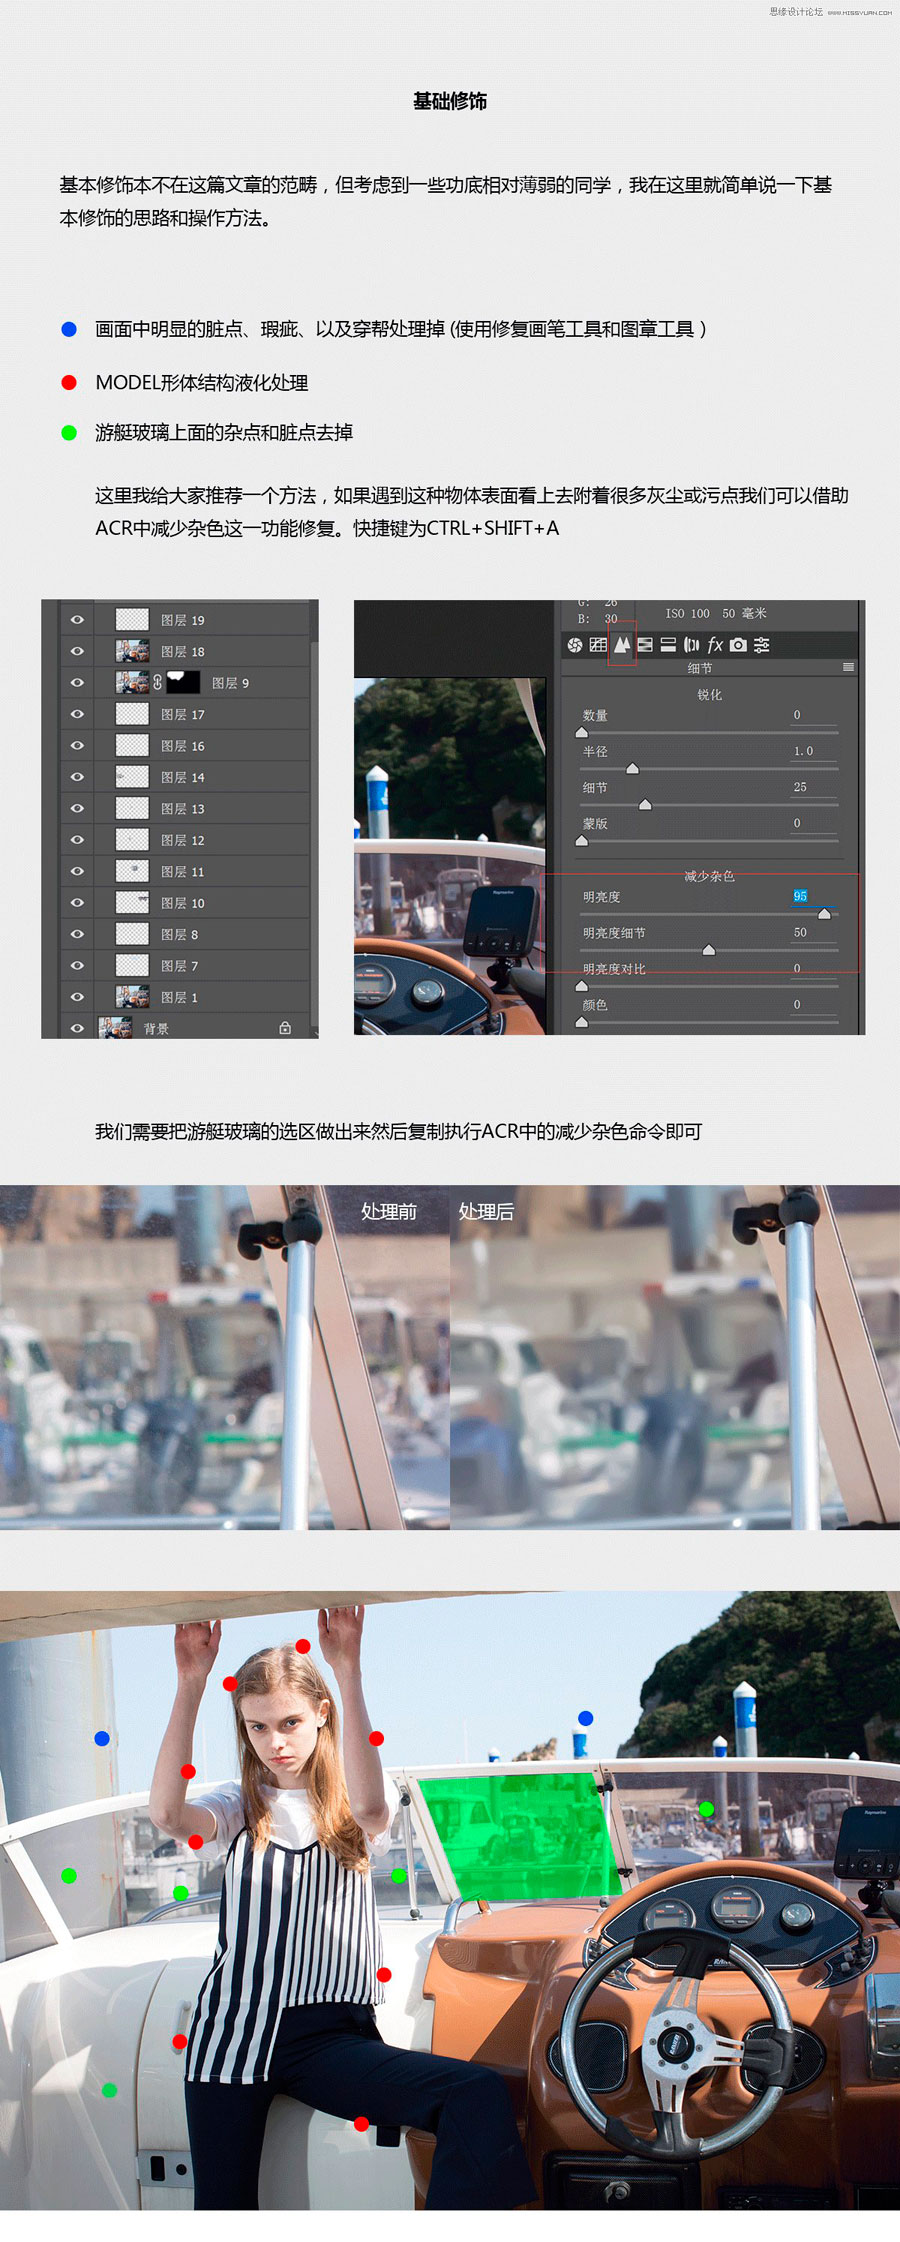Open the Tone Curve tab icon
This screenshot has width=900, height=2242.
[598, 645]
